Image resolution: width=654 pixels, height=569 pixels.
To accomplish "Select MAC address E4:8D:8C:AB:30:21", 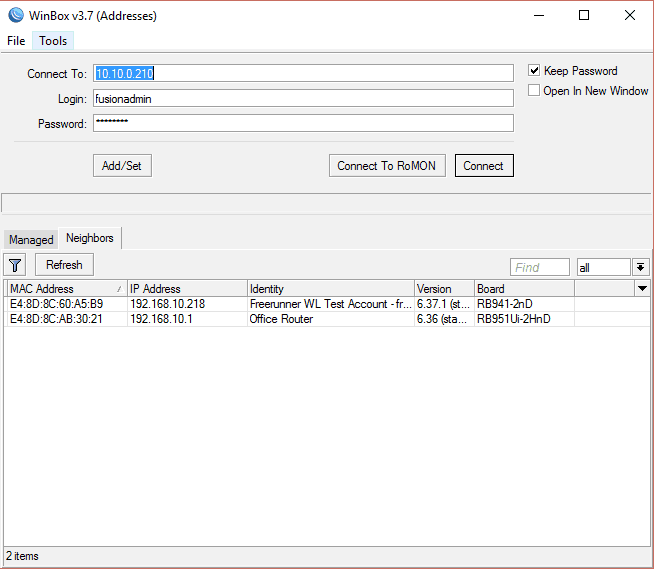I will (x=56, y=319).
